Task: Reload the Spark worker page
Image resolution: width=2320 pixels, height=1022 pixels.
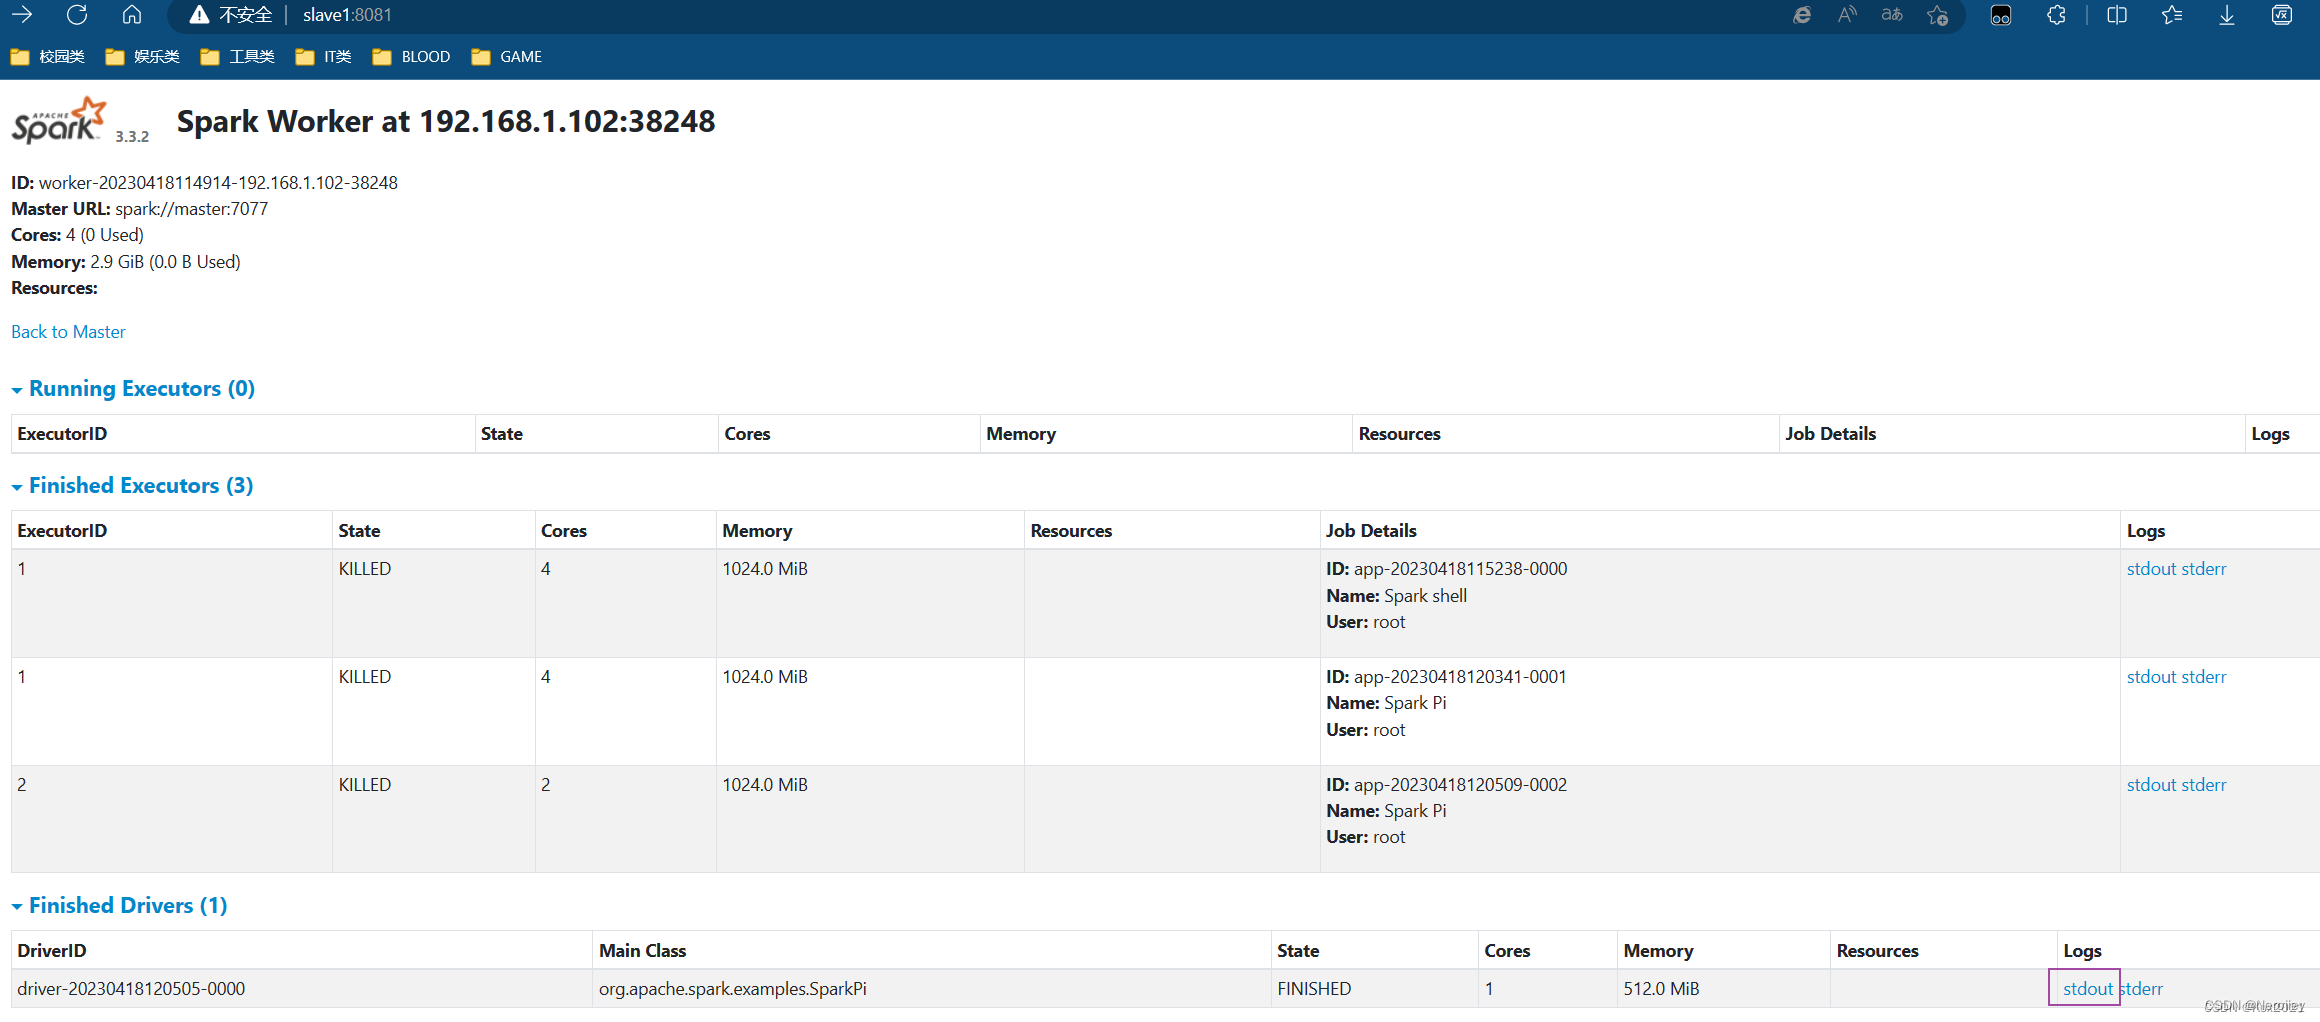Action: [77, 15]
